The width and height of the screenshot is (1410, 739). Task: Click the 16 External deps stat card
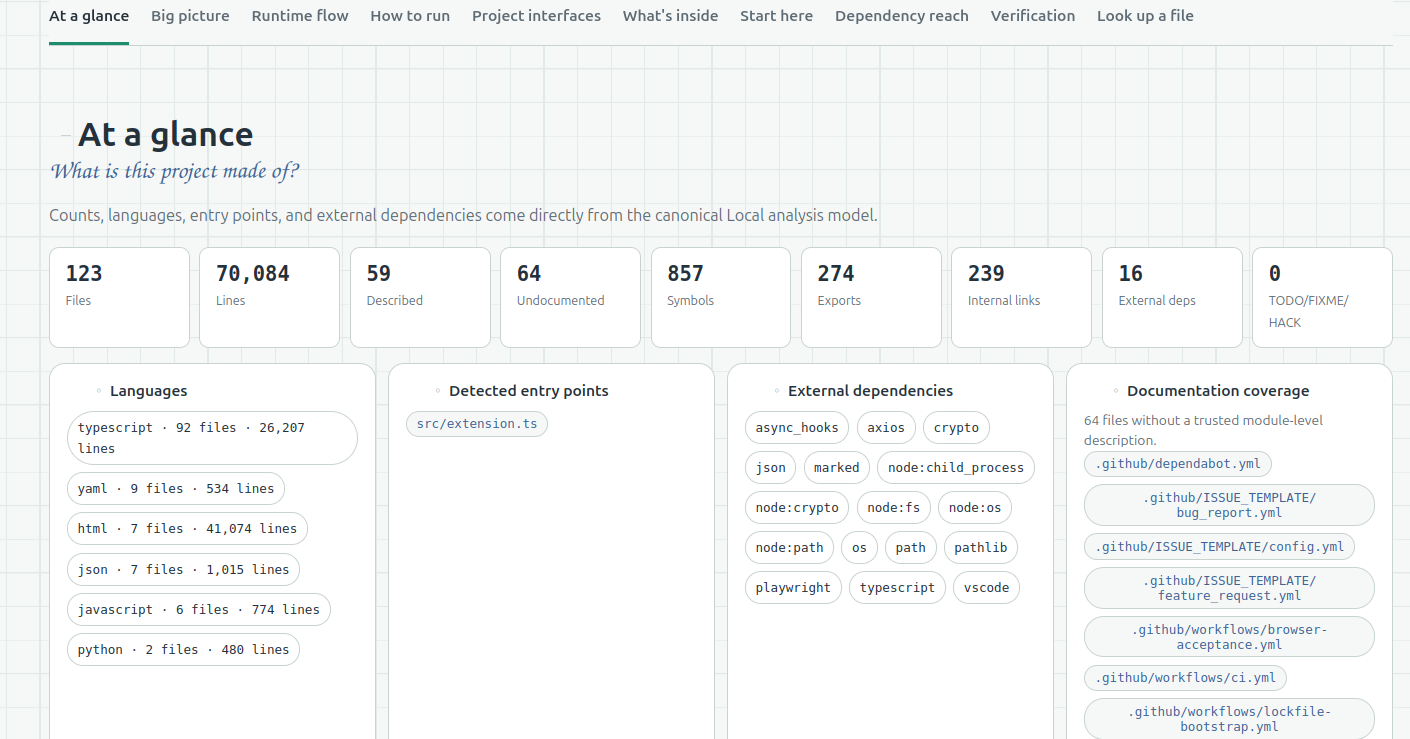point(1172,298)
